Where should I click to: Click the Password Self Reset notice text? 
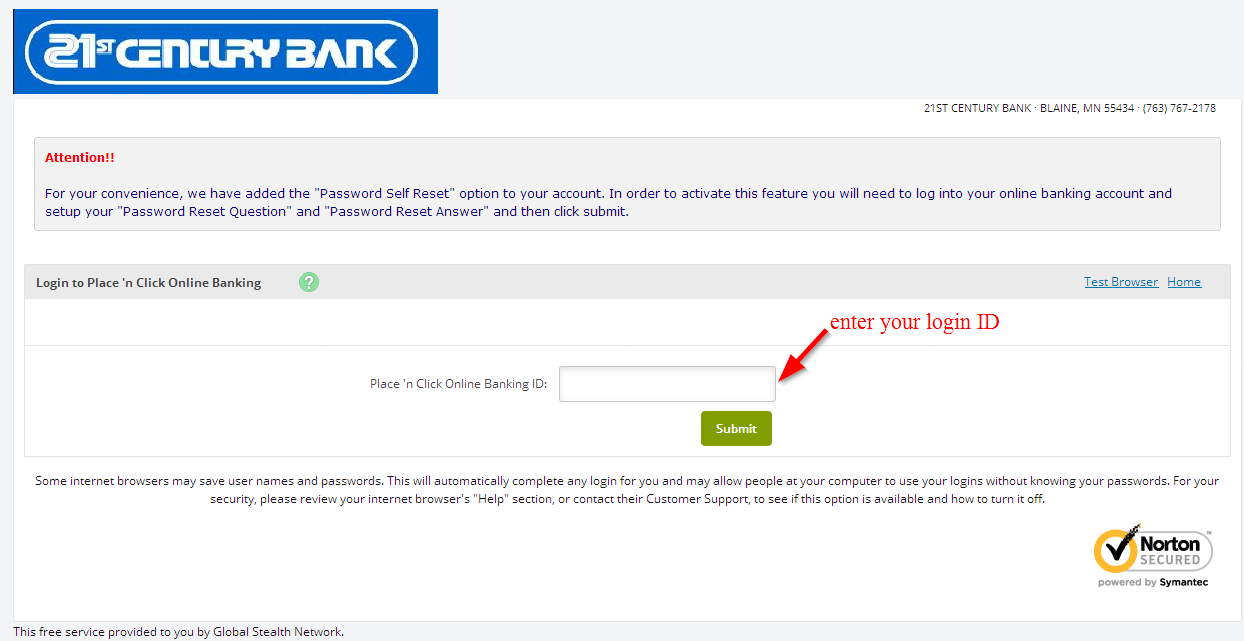click(608, 202)
